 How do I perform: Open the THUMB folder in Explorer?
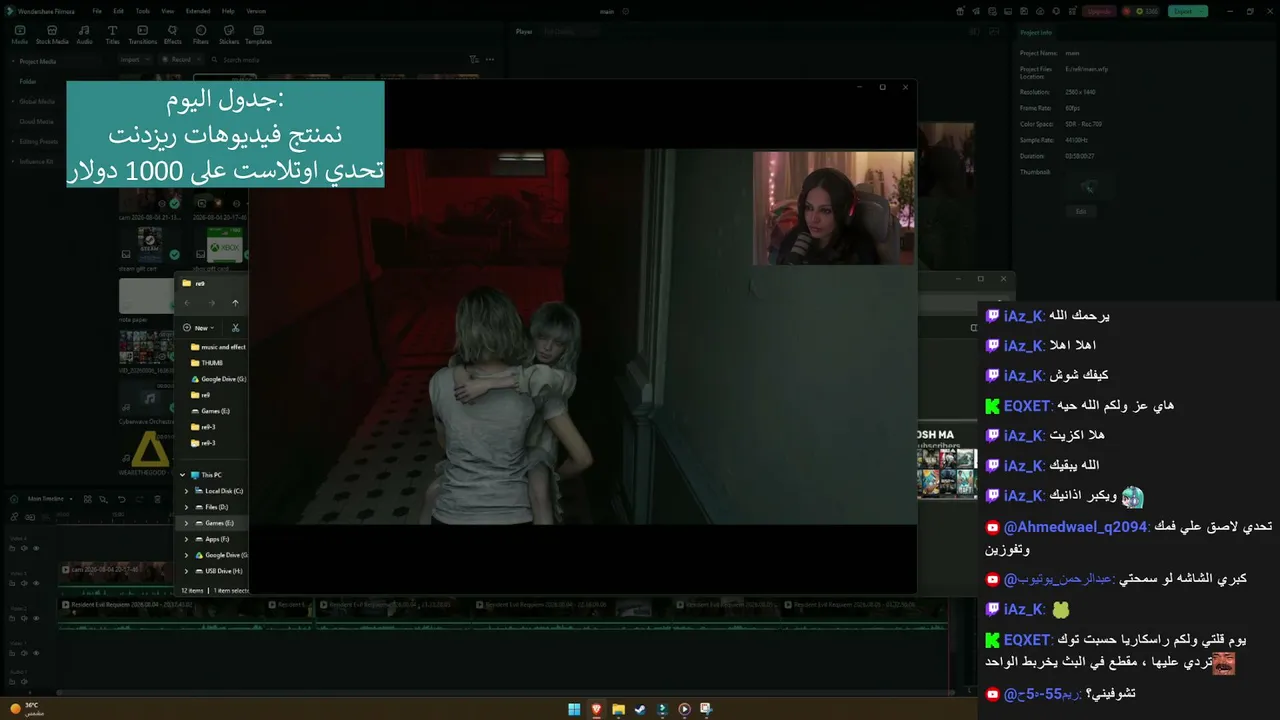click(206, 363)
